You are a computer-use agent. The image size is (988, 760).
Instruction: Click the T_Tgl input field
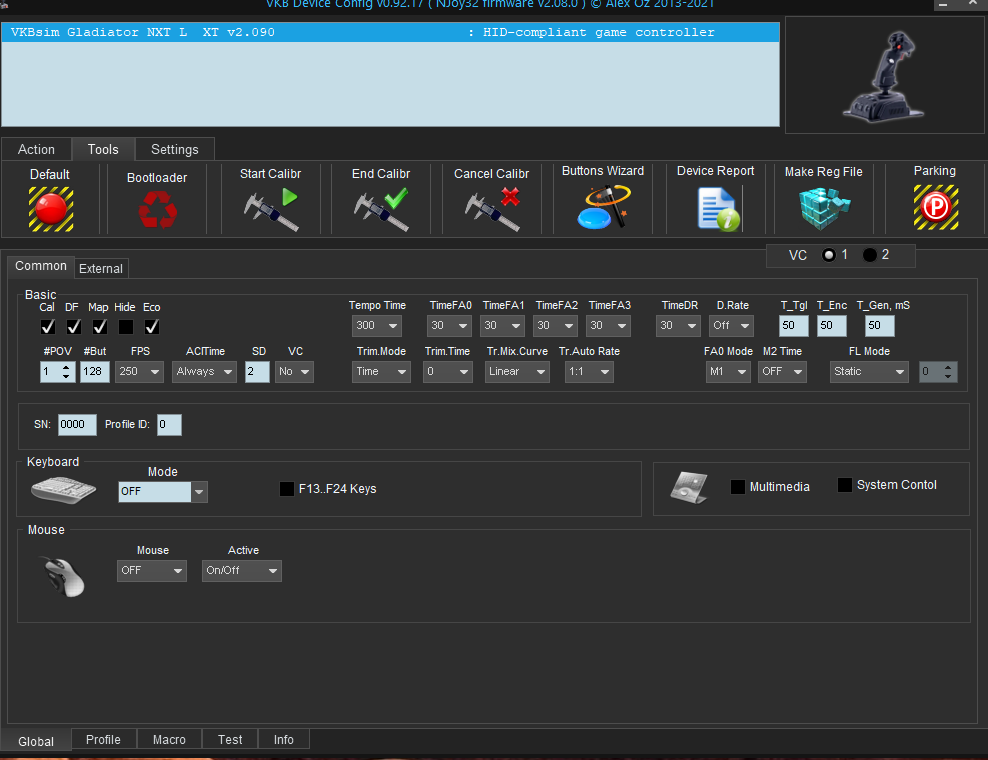(793, 326)
